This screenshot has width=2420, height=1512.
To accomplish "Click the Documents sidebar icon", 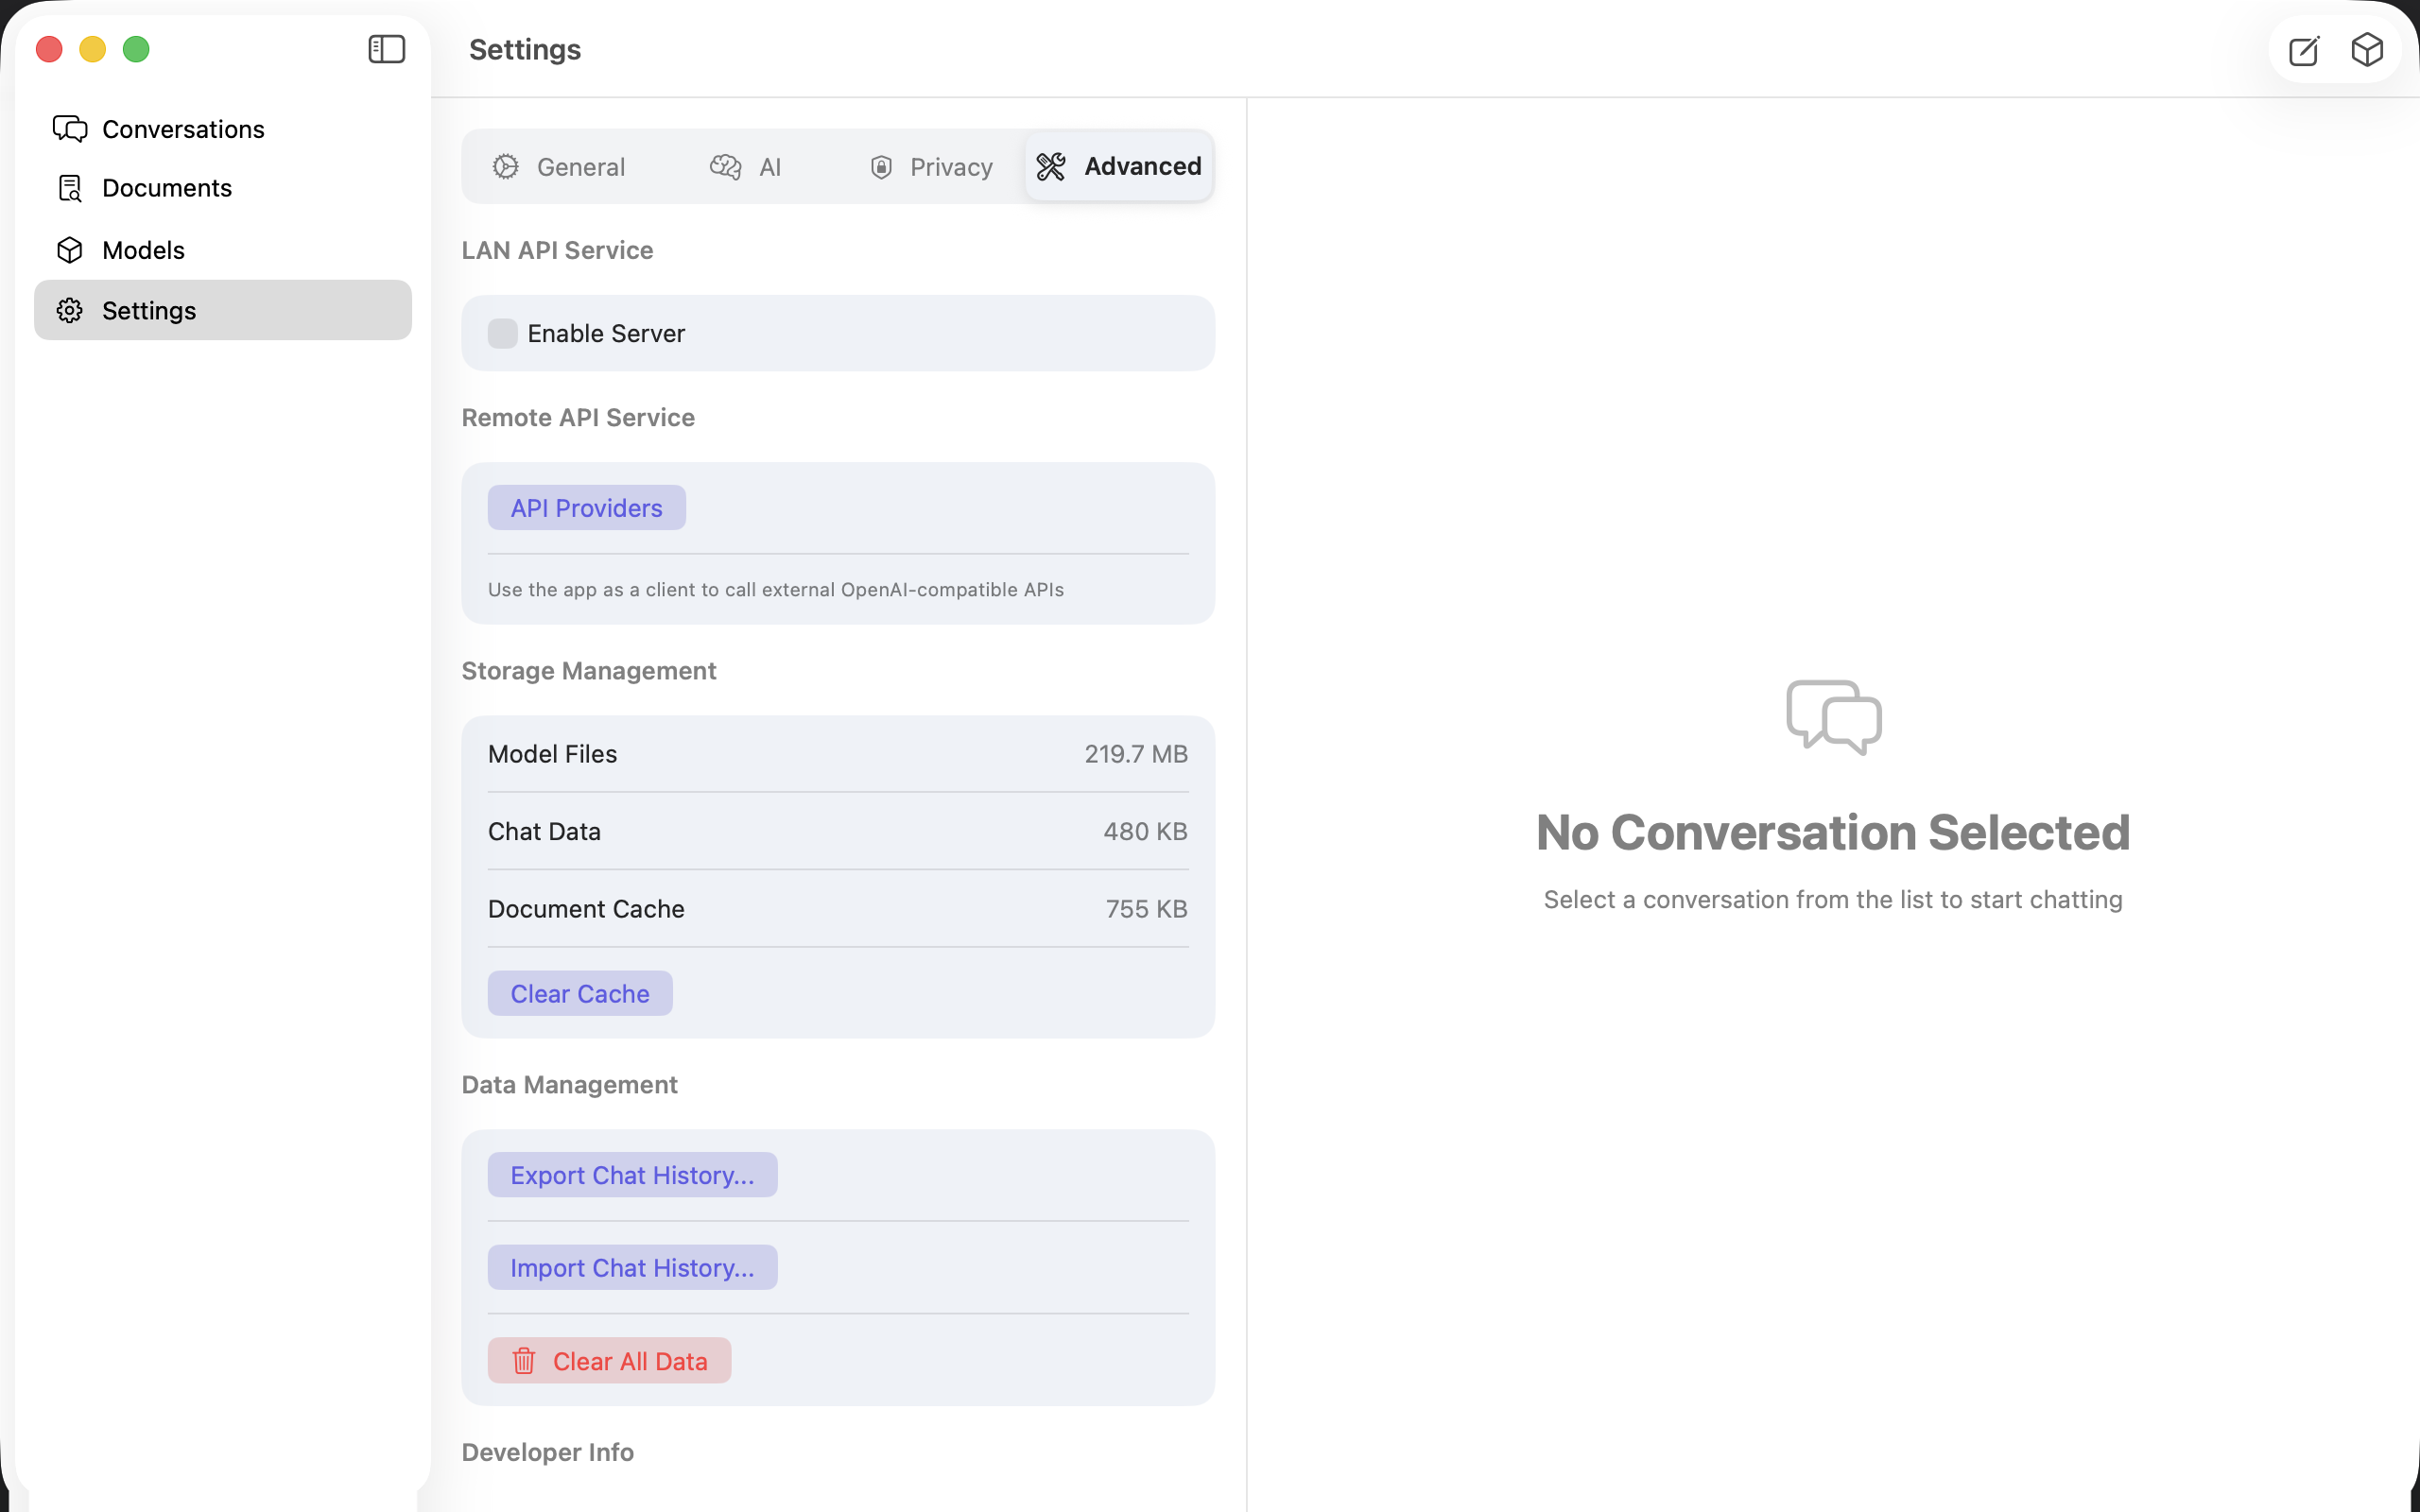I will pyautogui.click(x=70, y=188).
